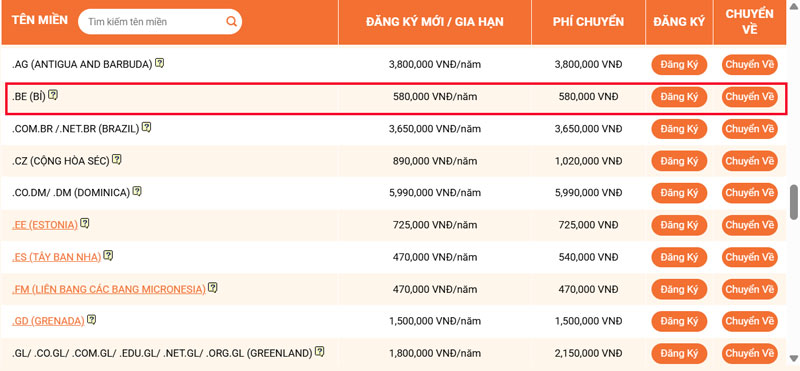Open the .GD (GRENADA) link
The width and height of the screenshot is (800, 371).
[x=48, y=321]
